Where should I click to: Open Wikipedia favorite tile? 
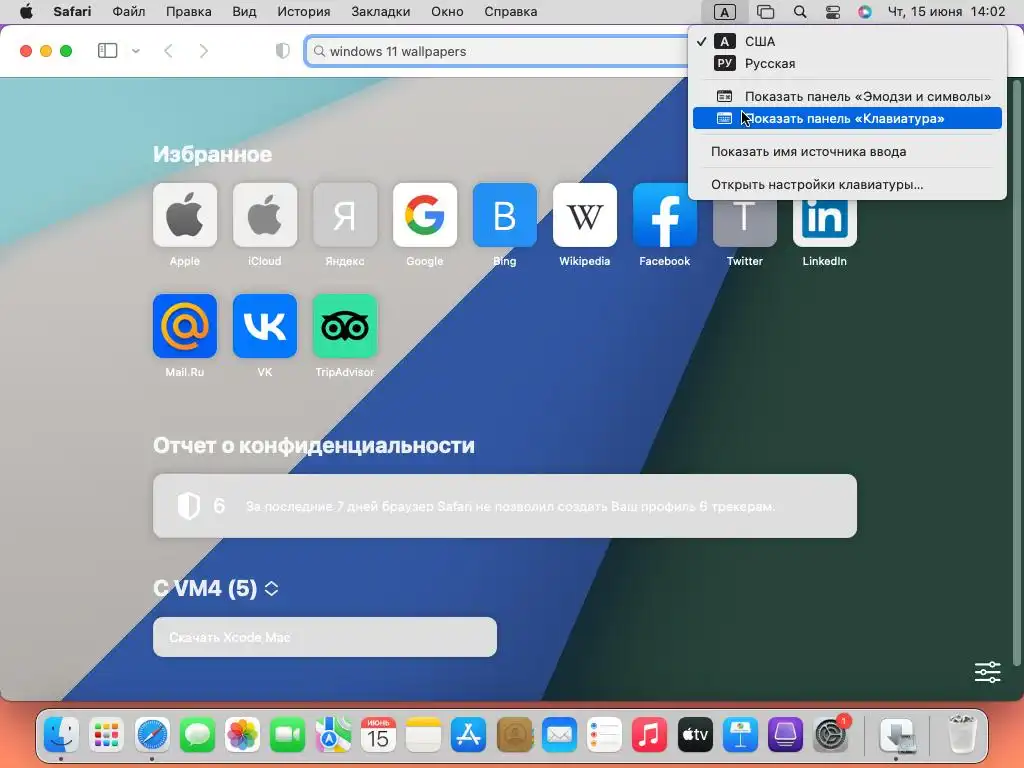(x=584, y=215)
